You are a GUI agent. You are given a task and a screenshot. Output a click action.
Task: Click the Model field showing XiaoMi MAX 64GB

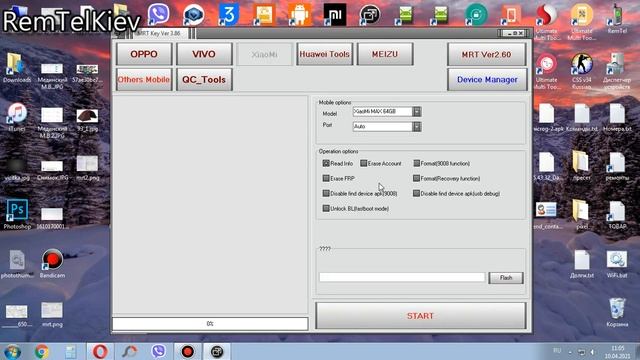[383, 111]
